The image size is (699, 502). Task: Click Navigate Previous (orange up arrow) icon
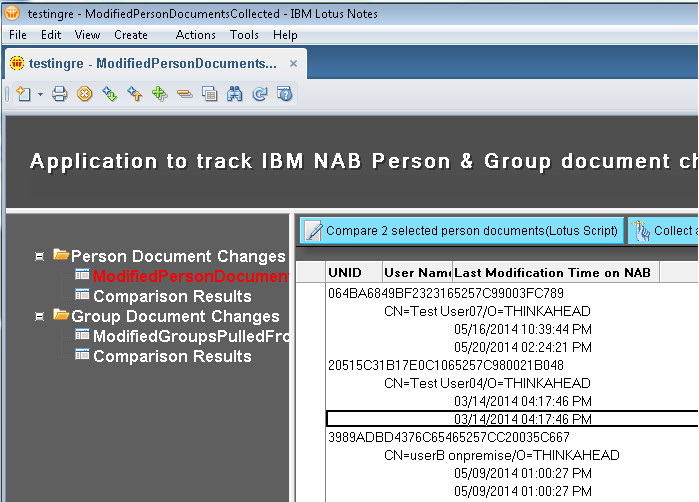pyautogui.click(x=134, y=94)
